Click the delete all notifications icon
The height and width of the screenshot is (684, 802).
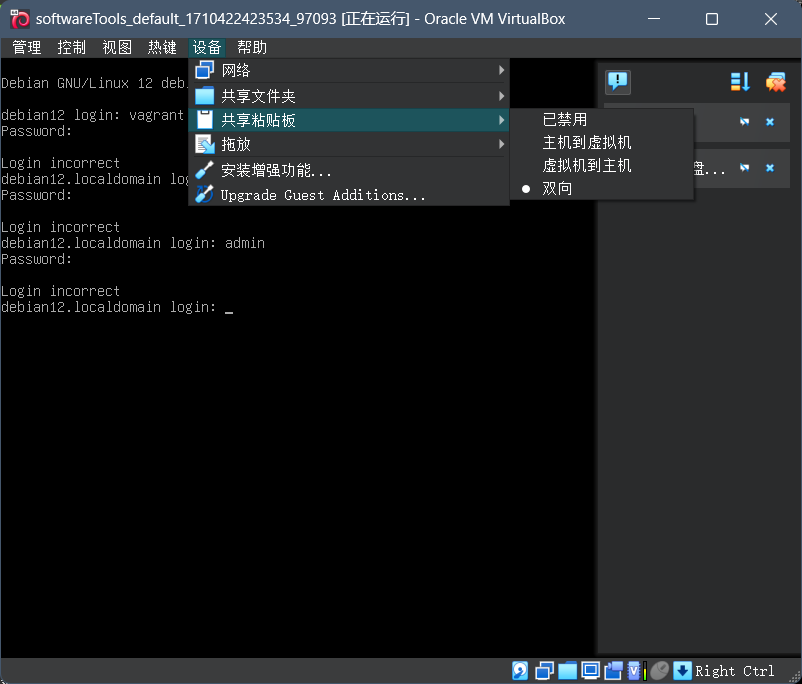775,82
